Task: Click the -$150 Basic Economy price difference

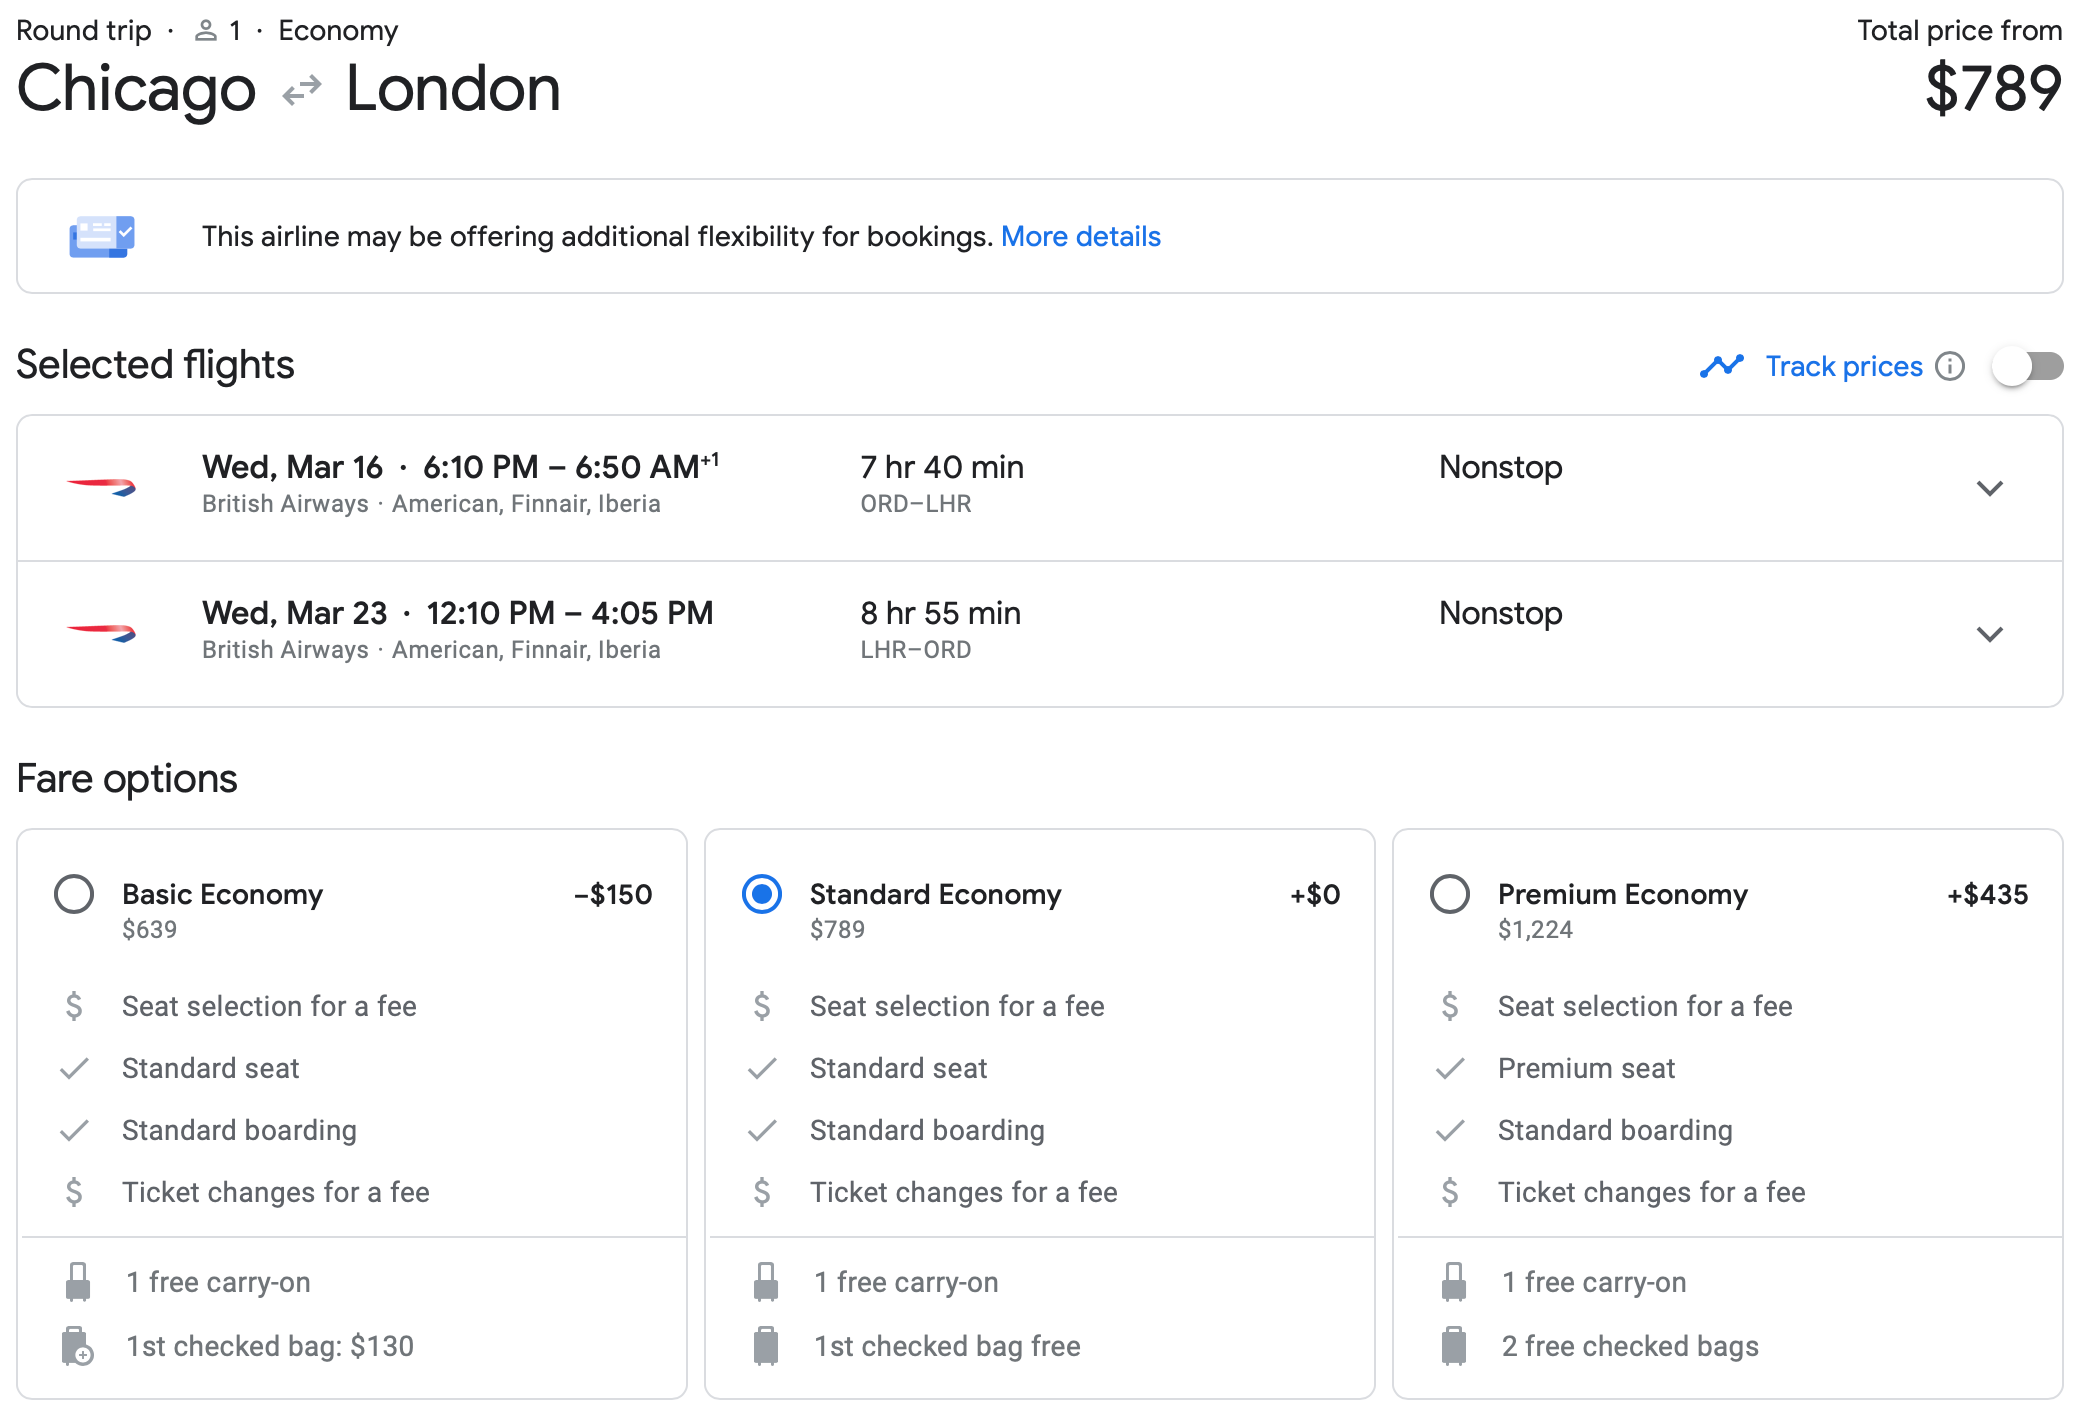Action: 613,894
